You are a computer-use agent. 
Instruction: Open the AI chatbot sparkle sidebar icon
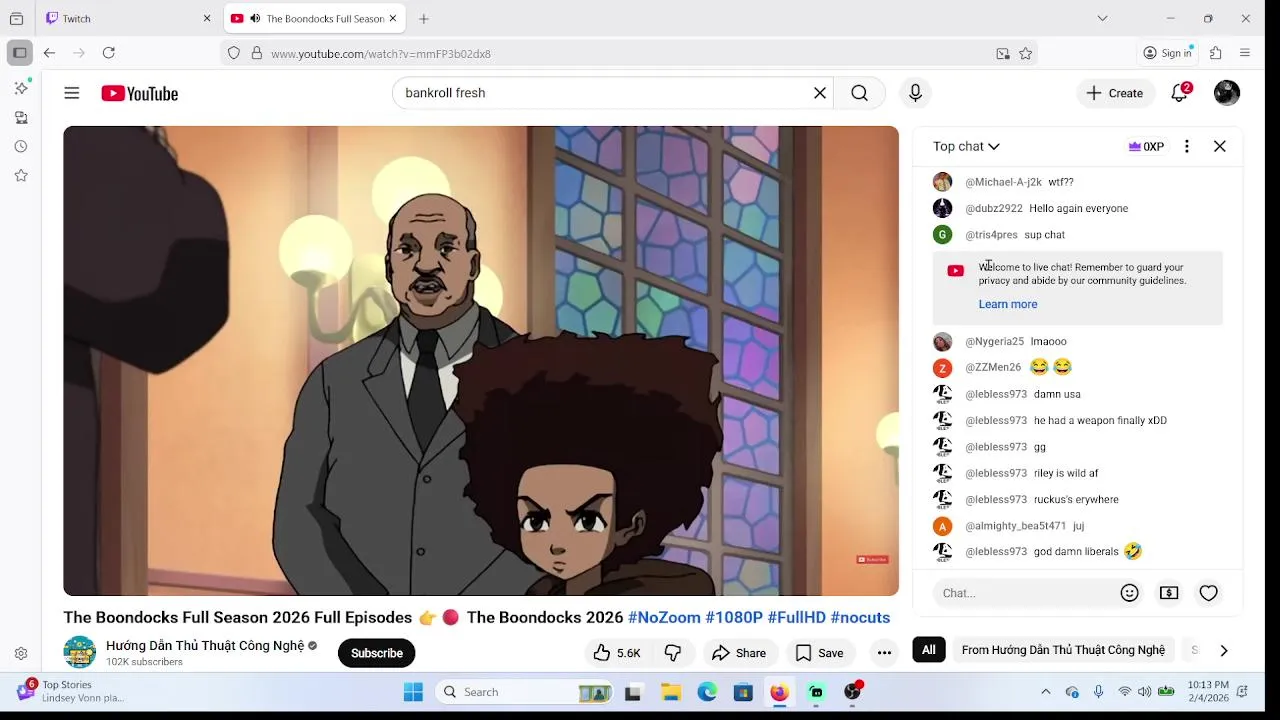(x=21, y=88)
